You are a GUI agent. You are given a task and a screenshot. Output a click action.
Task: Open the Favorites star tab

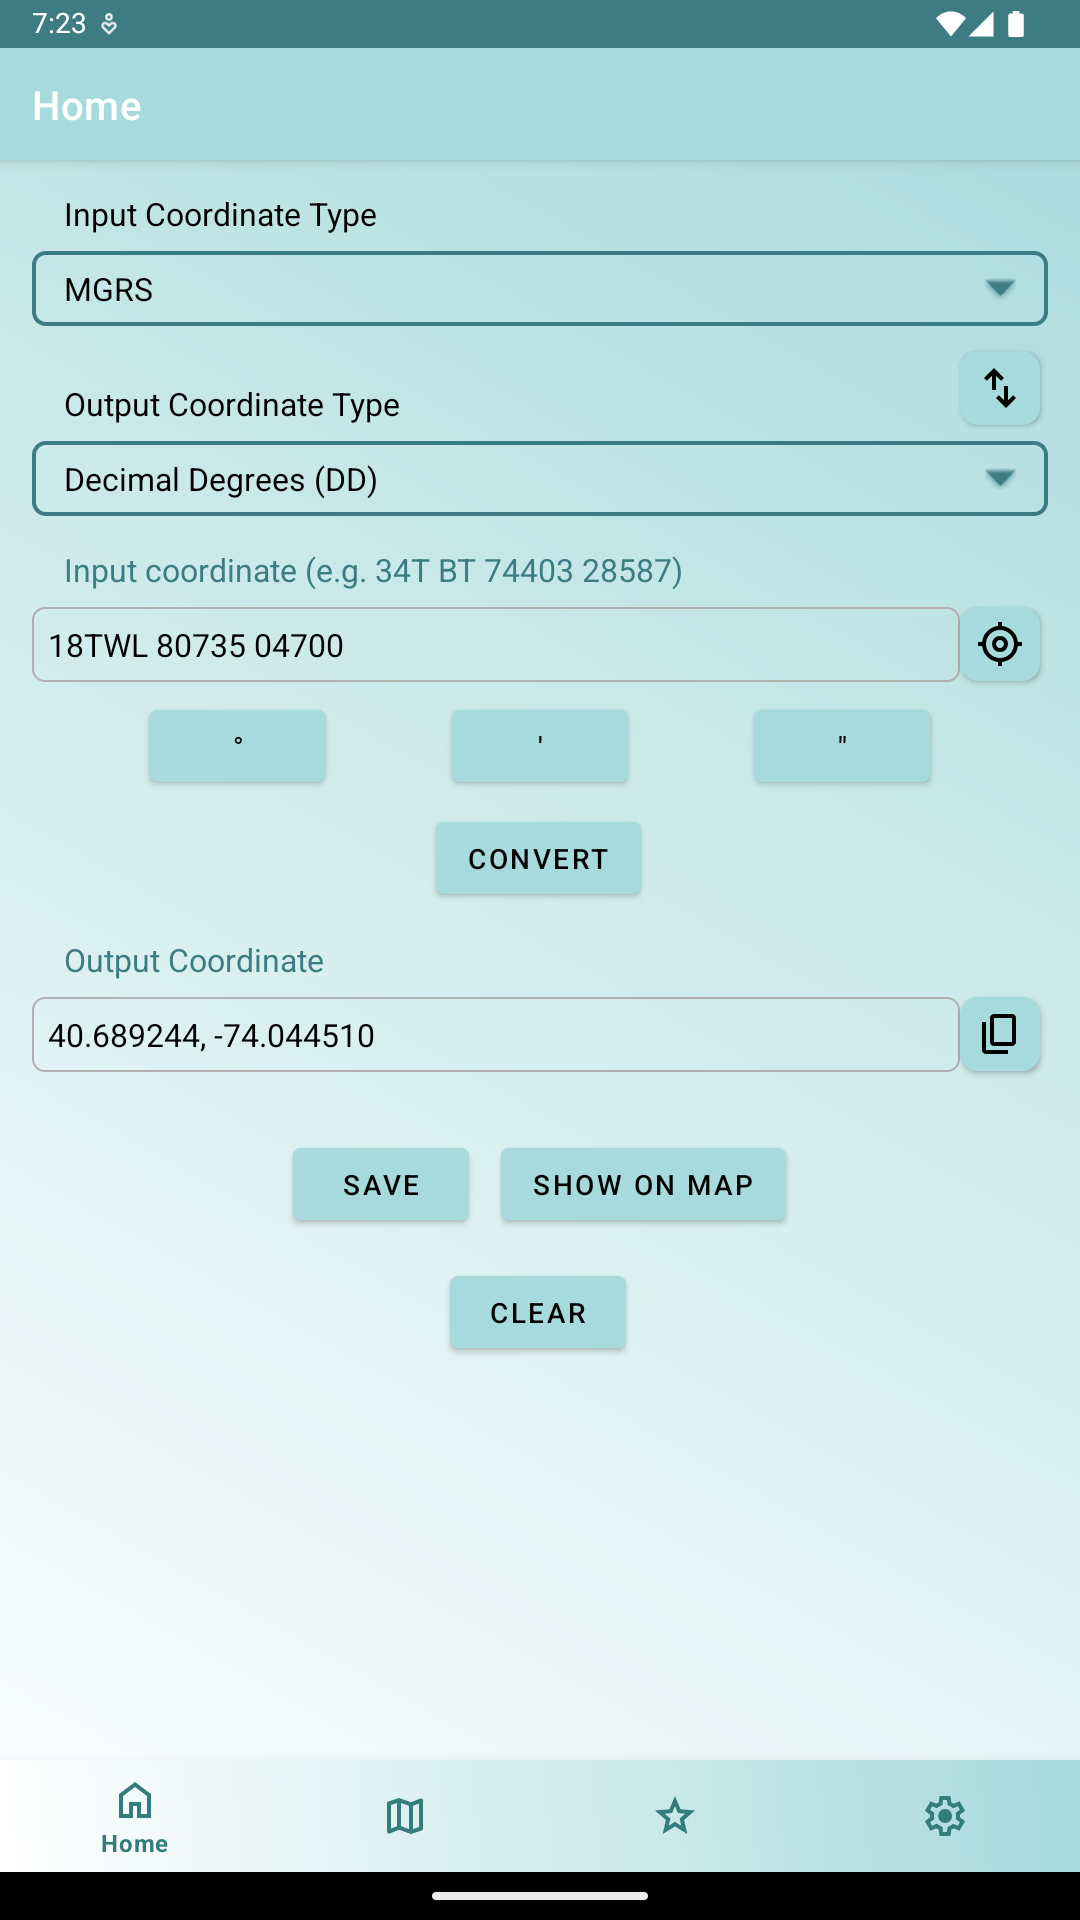675,1815
